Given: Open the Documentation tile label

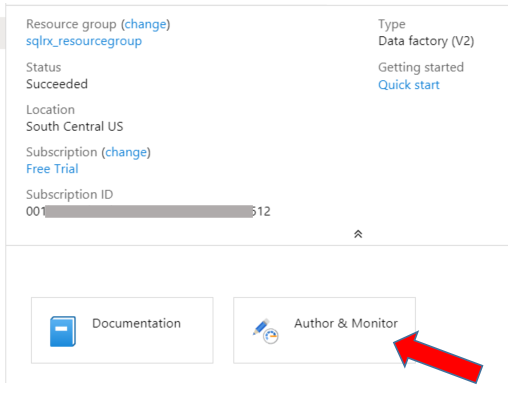Looking at the screenshot, I should coord(136,323).
